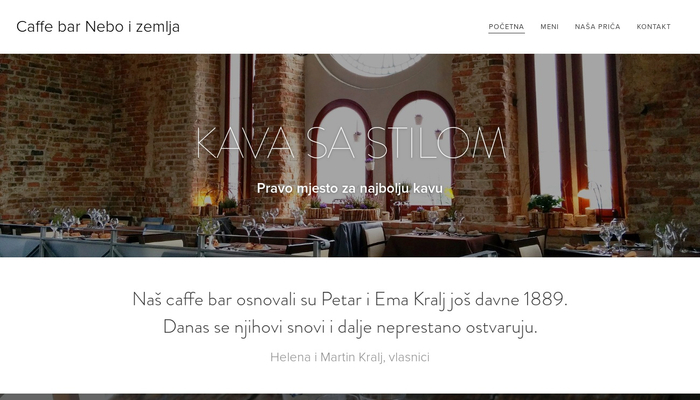
Task: Go to the MENI page
Action: [549, 27]
